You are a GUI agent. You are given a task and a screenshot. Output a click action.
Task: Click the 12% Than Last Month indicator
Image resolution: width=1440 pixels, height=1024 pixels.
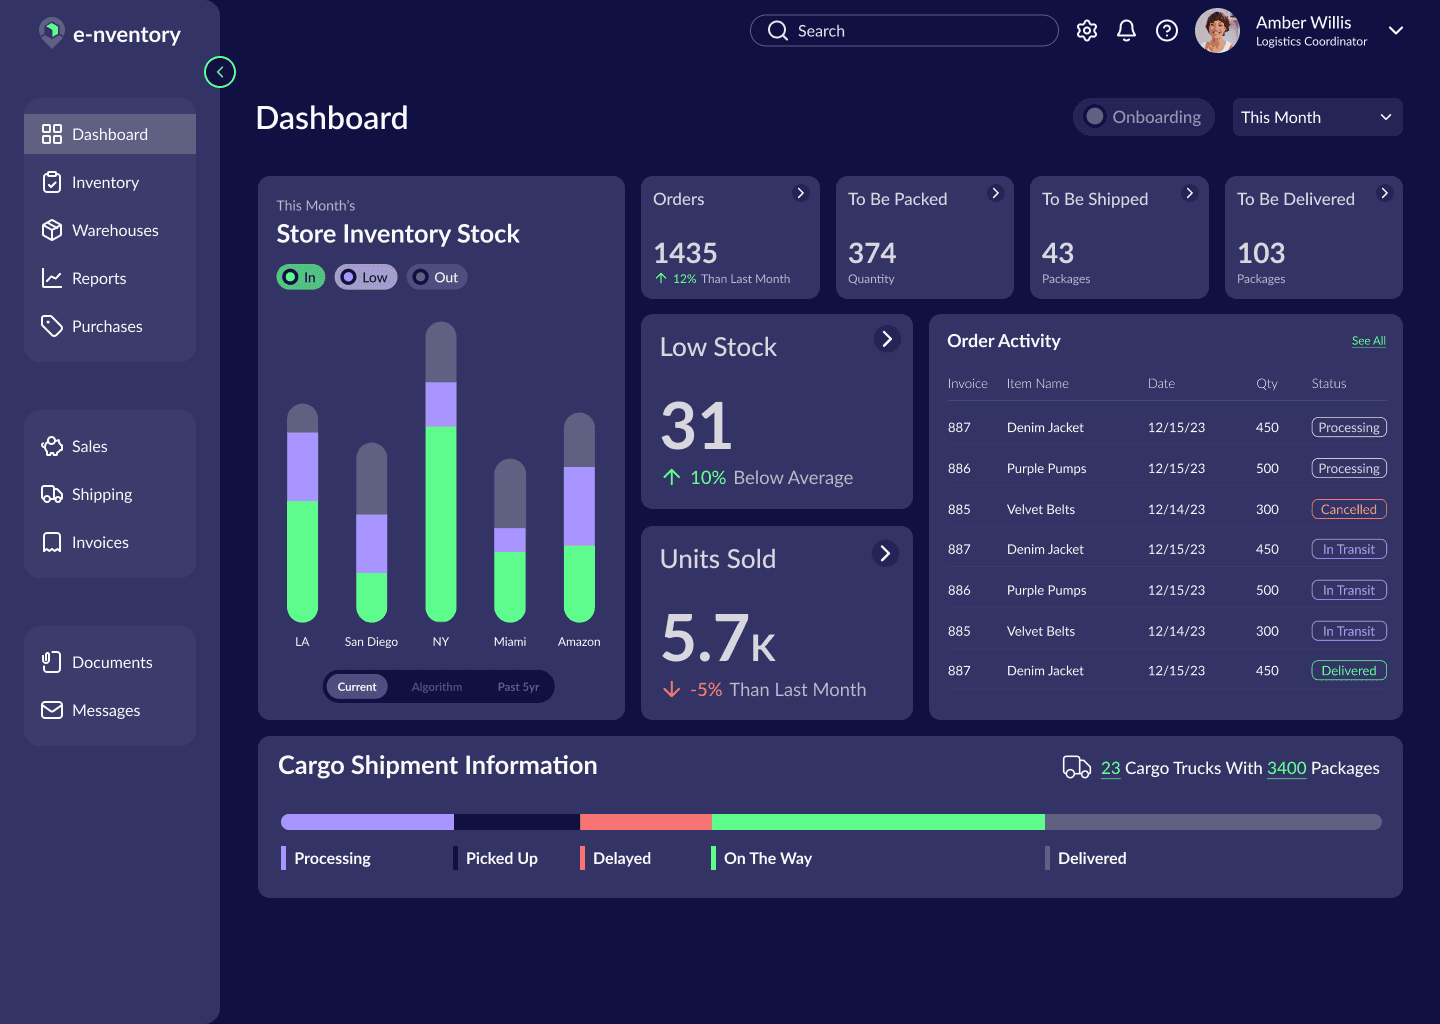722,279
